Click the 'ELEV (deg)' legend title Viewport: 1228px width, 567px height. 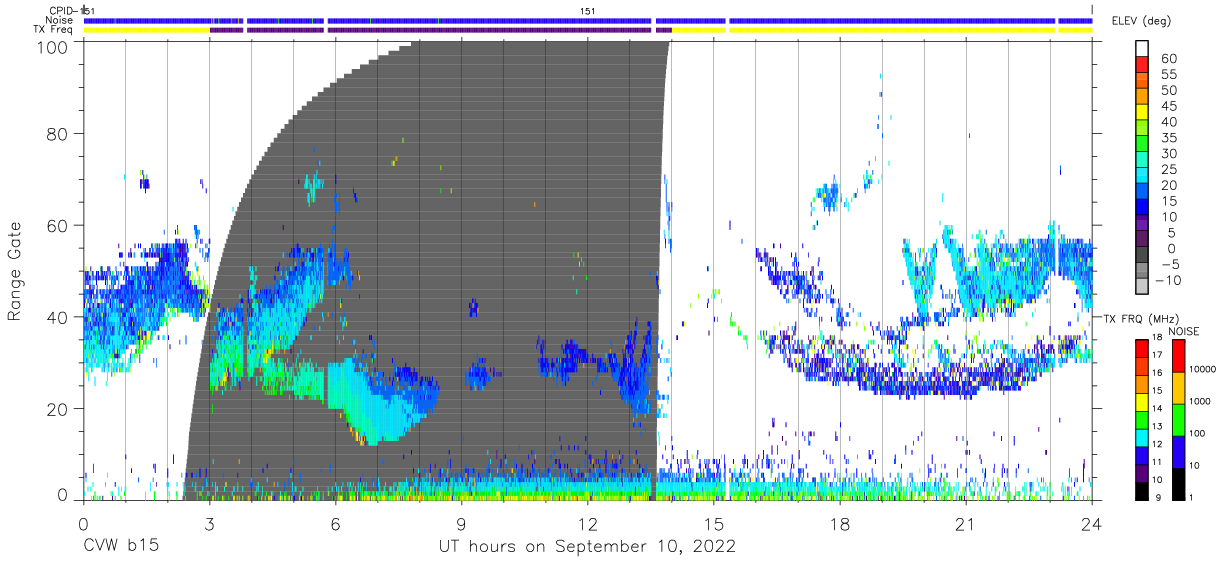(x=1139, y=20)
